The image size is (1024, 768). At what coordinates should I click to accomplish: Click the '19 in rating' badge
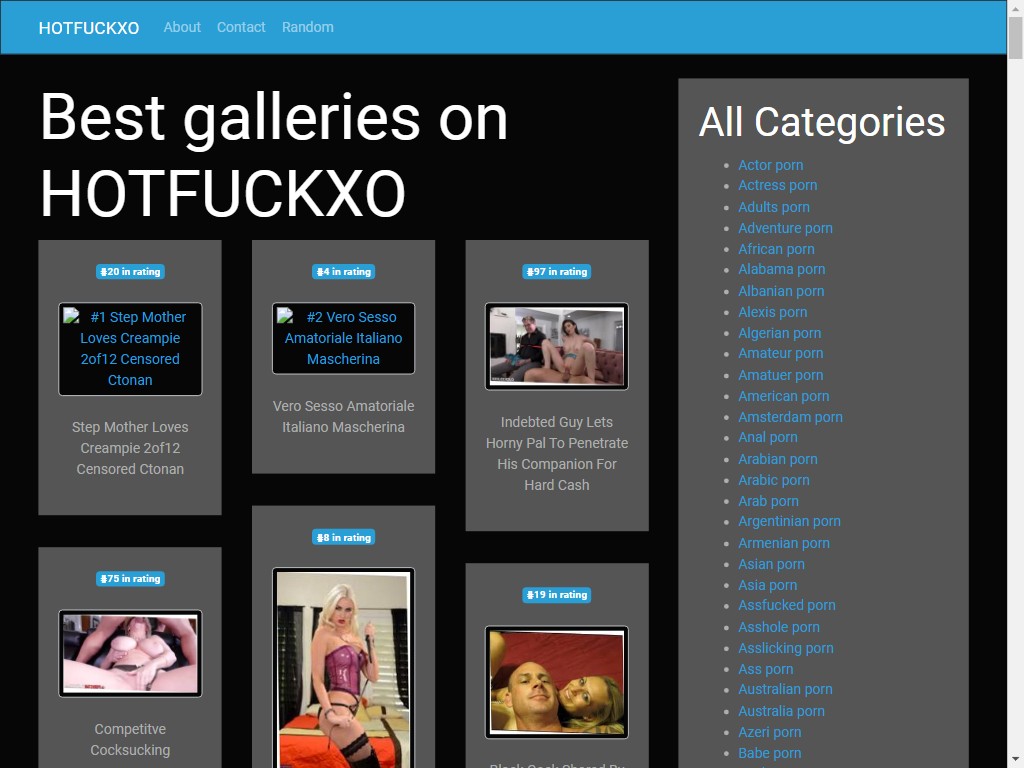click(557, 595)
